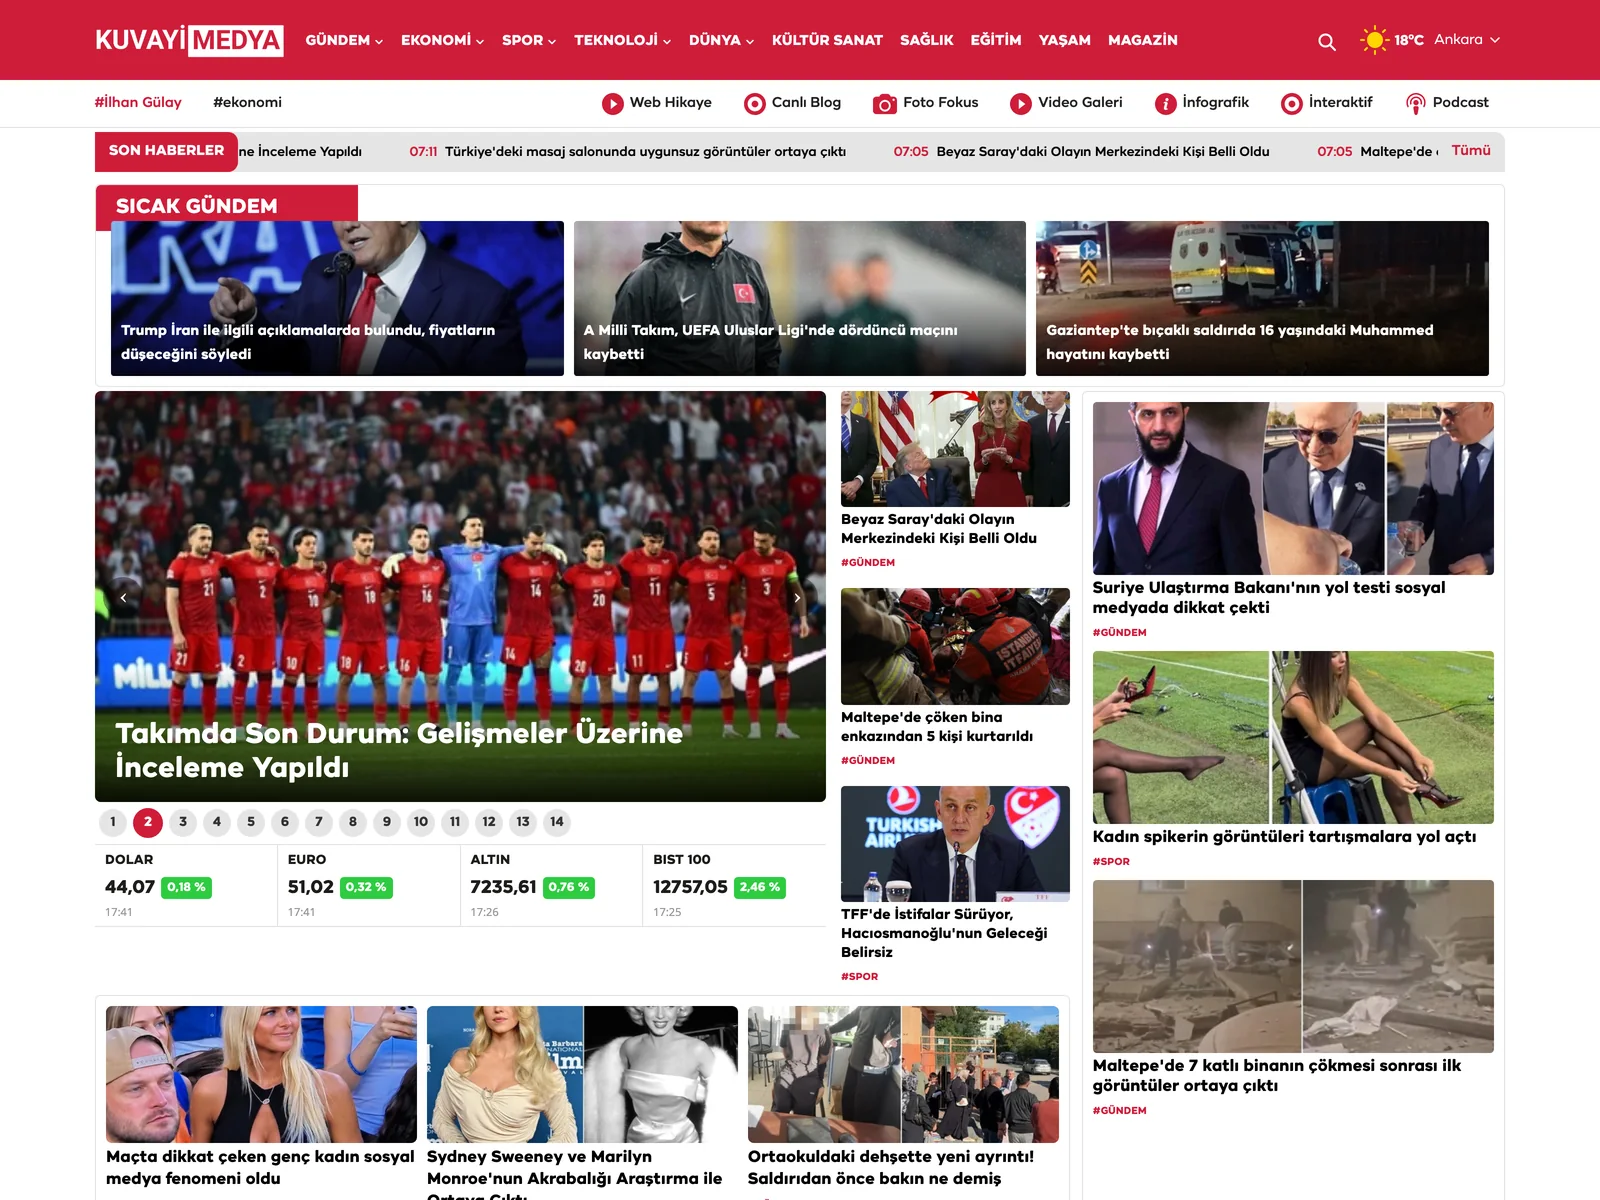Screen dimensions: 1600x1200
Task: Open Kadın spikerin görüntüleri headline
Action: pyautogui.click(x=1284, y=836)
